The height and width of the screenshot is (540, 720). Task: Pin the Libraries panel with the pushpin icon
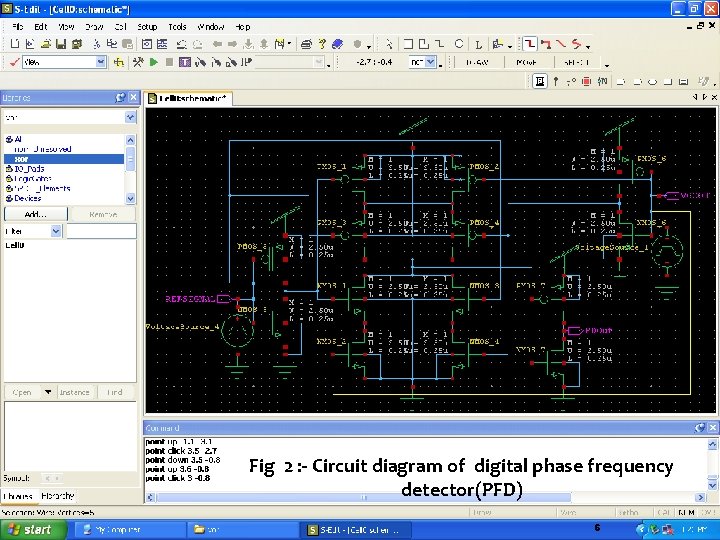(x=120, y=97)
